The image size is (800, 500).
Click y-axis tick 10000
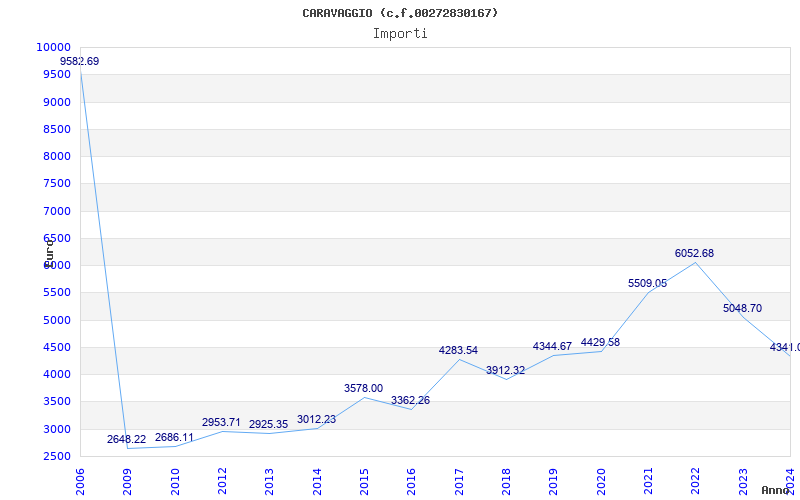coord(53,47)
